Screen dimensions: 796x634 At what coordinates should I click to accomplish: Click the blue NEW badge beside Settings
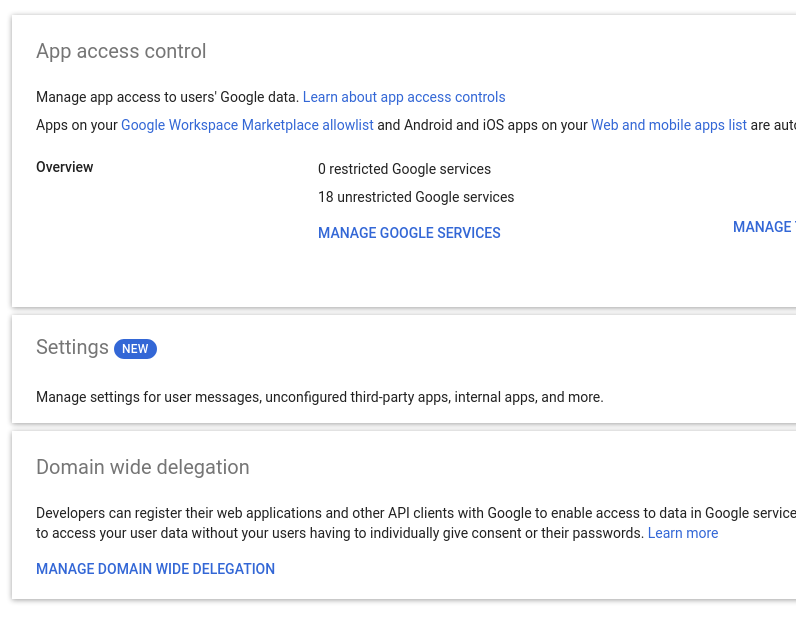pyautogui.click(x=135, y=349)
